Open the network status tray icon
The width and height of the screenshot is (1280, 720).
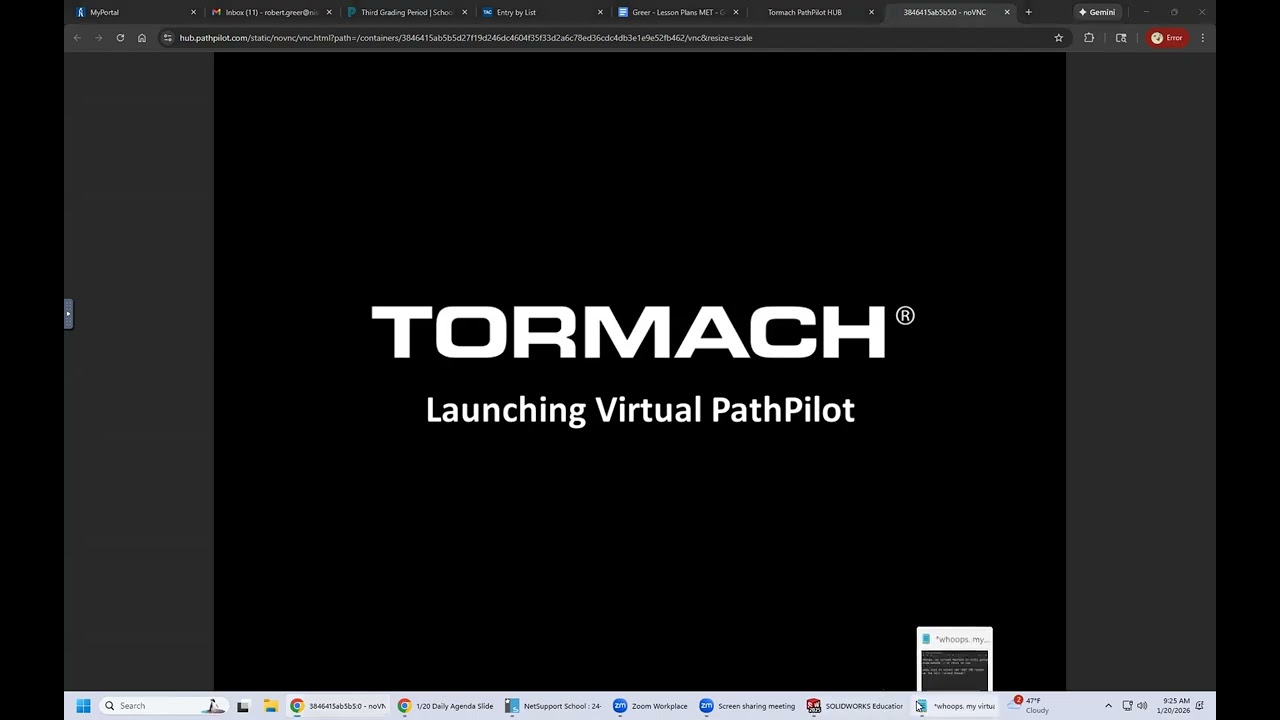1127,706
